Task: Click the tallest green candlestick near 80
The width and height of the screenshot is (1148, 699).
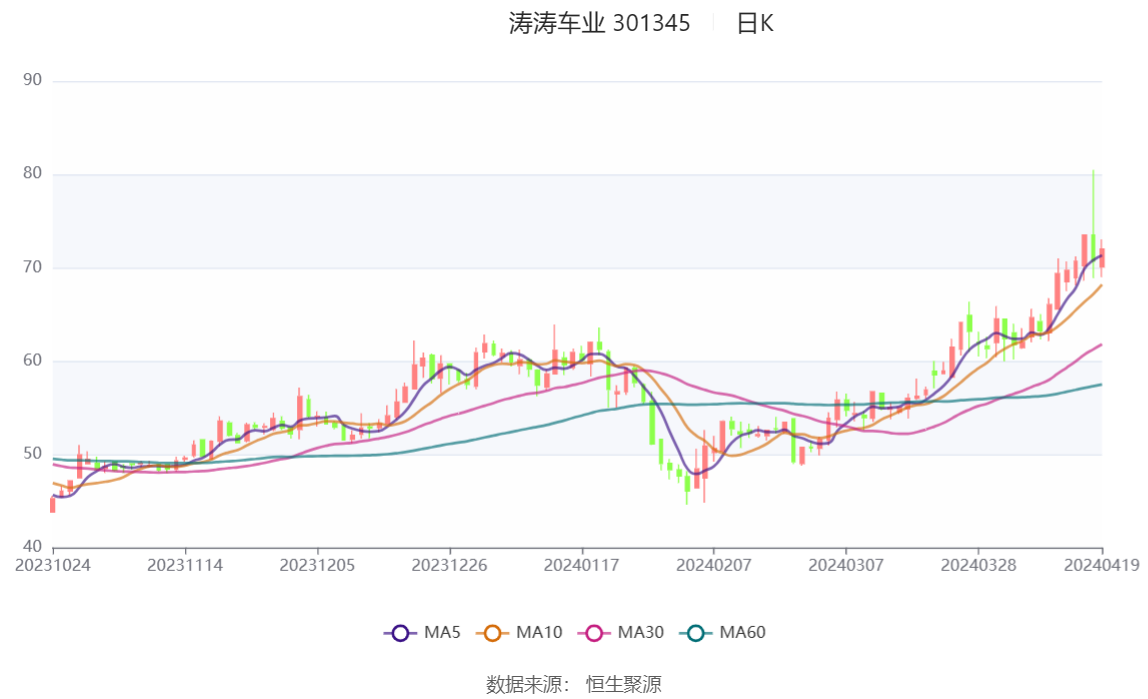Action: pyautogui.click(x=1093, y=224)
